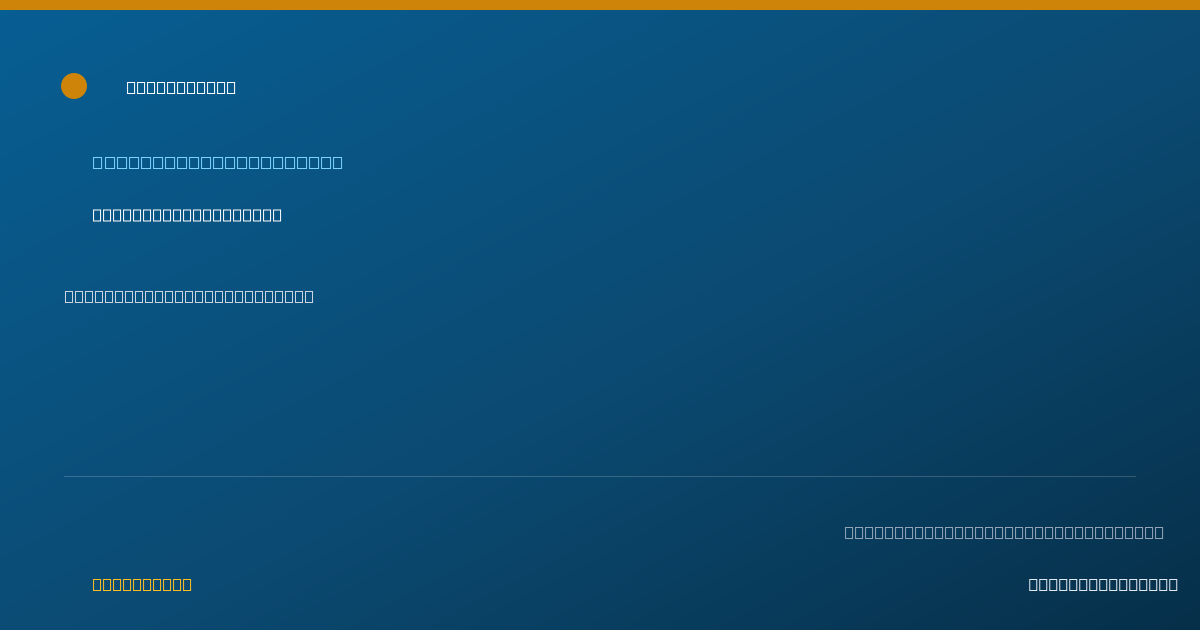1200x630 pixels.
Task: Open the gray caption text at bottom right
Action: (1004, 532)
